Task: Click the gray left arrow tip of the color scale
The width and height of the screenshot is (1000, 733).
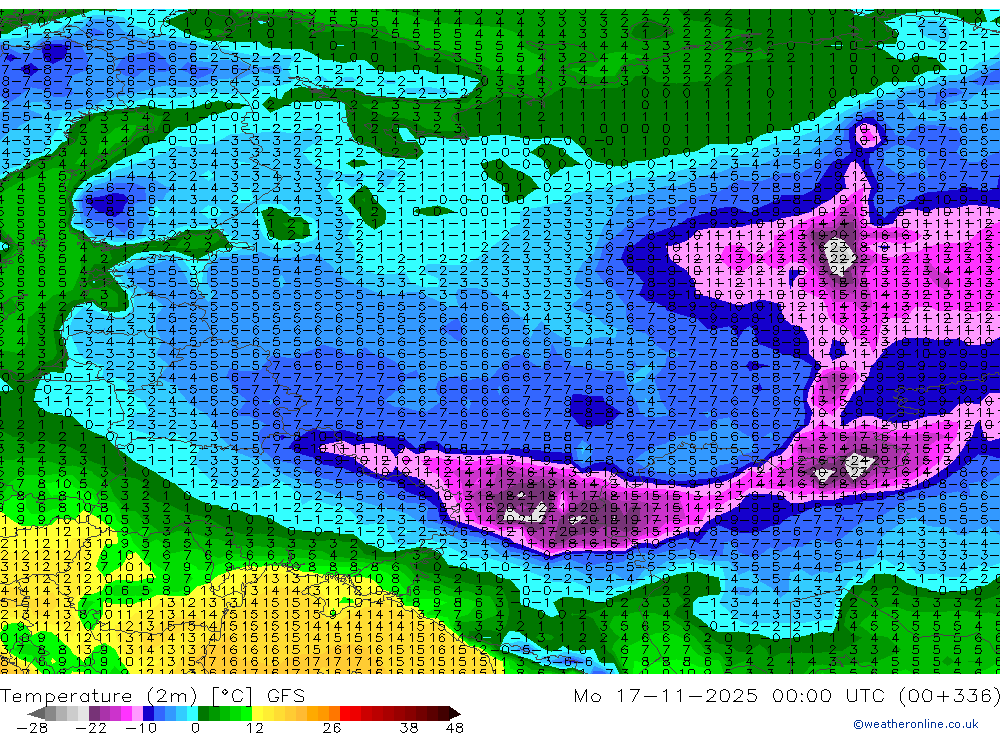Action: [36, 713]
